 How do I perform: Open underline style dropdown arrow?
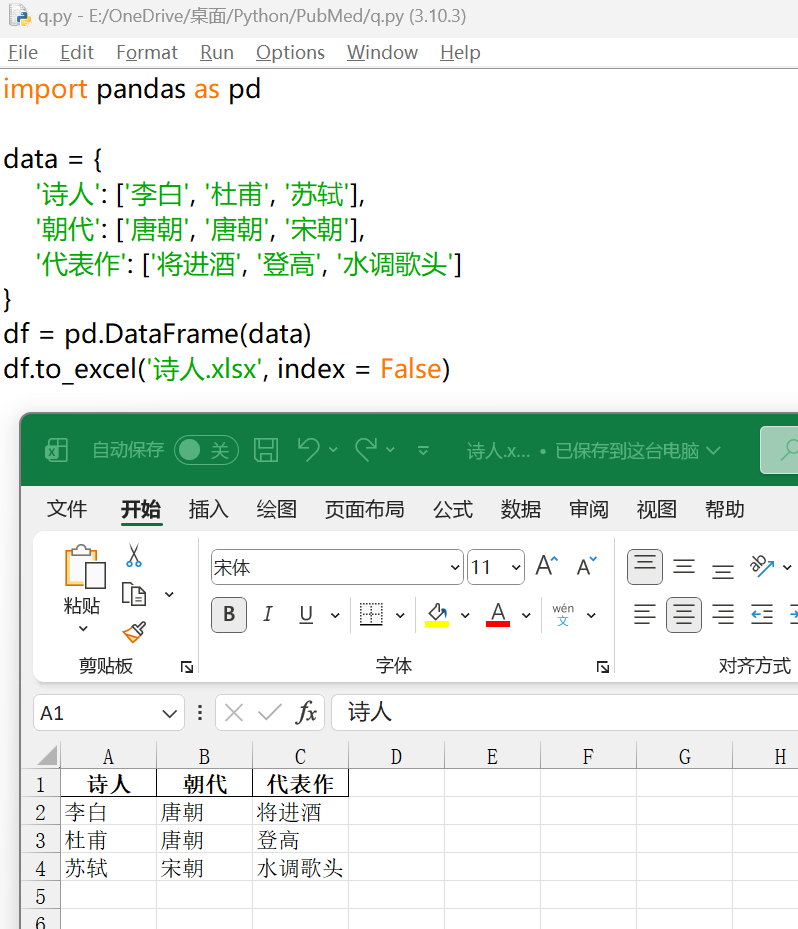tap(335, 615)
